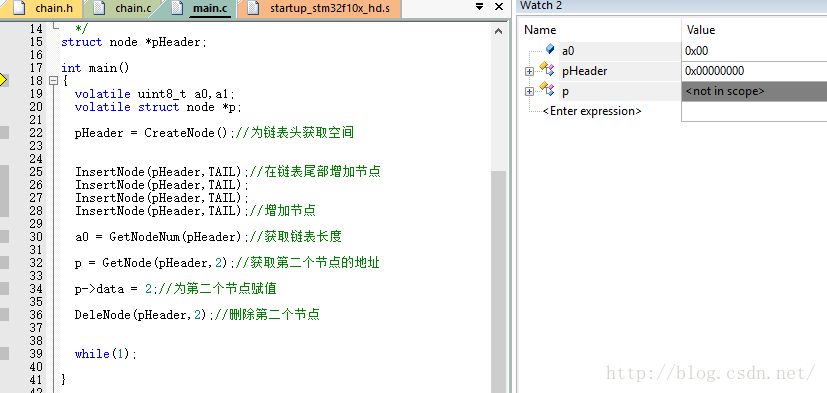Click the pHeader value 0x00000000 cell
827x393 pixels.
[754, 71]
